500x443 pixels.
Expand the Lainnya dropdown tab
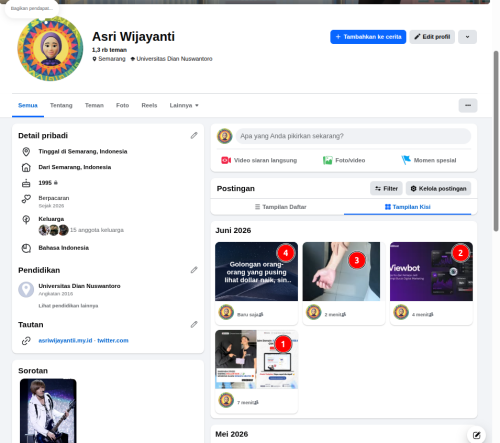(x=184, y=105)
